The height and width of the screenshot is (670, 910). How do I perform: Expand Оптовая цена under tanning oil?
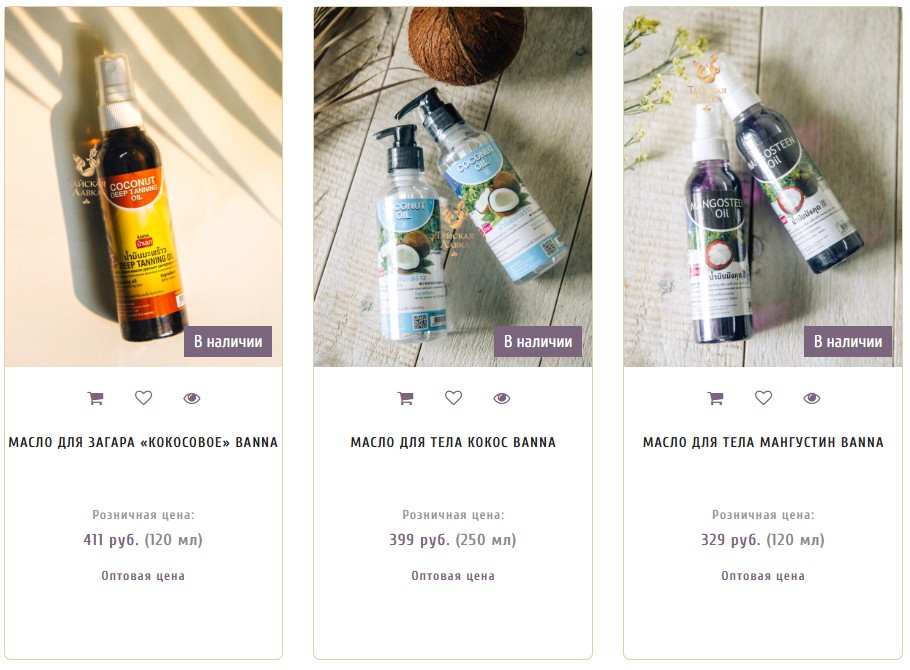point(143,576)
